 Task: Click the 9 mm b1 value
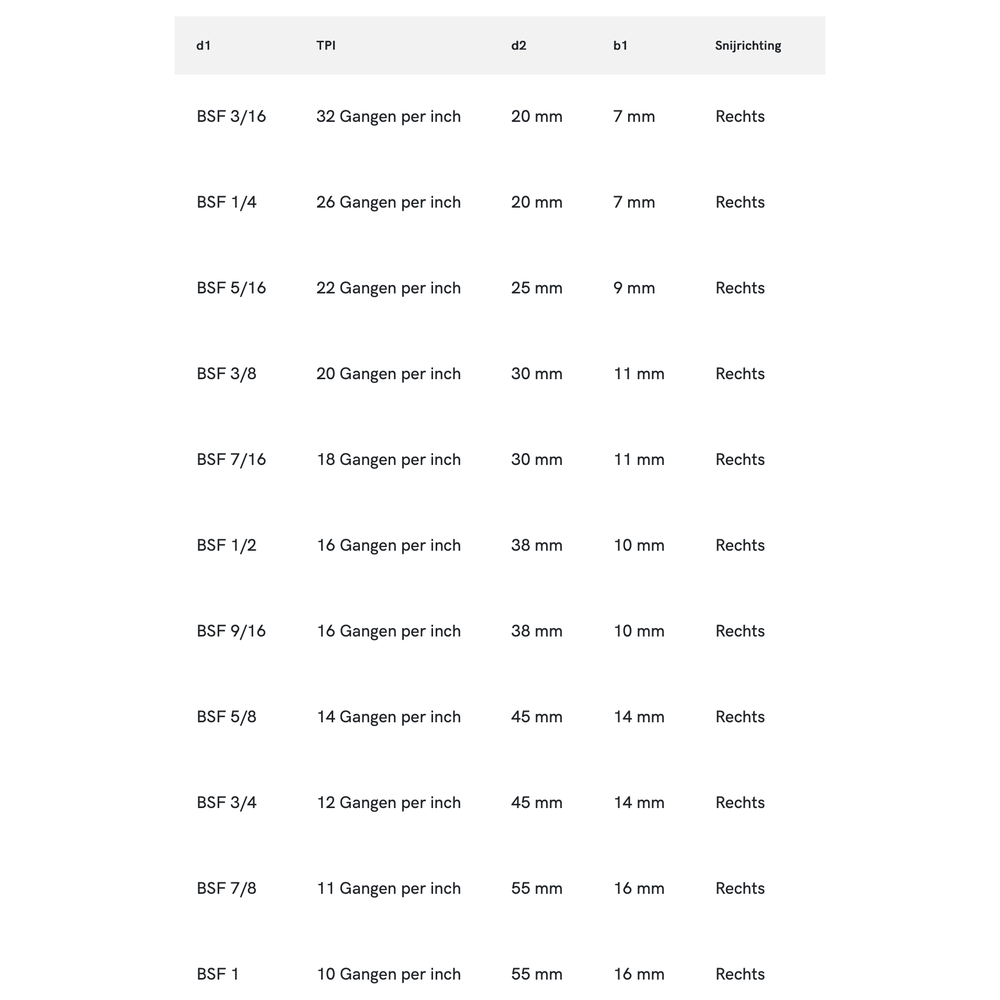pyautogui.click(x=634, y=288)
